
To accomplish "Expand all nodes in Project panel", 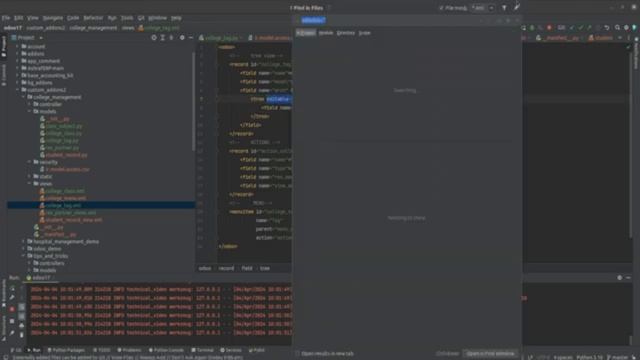I will point(162,38).
